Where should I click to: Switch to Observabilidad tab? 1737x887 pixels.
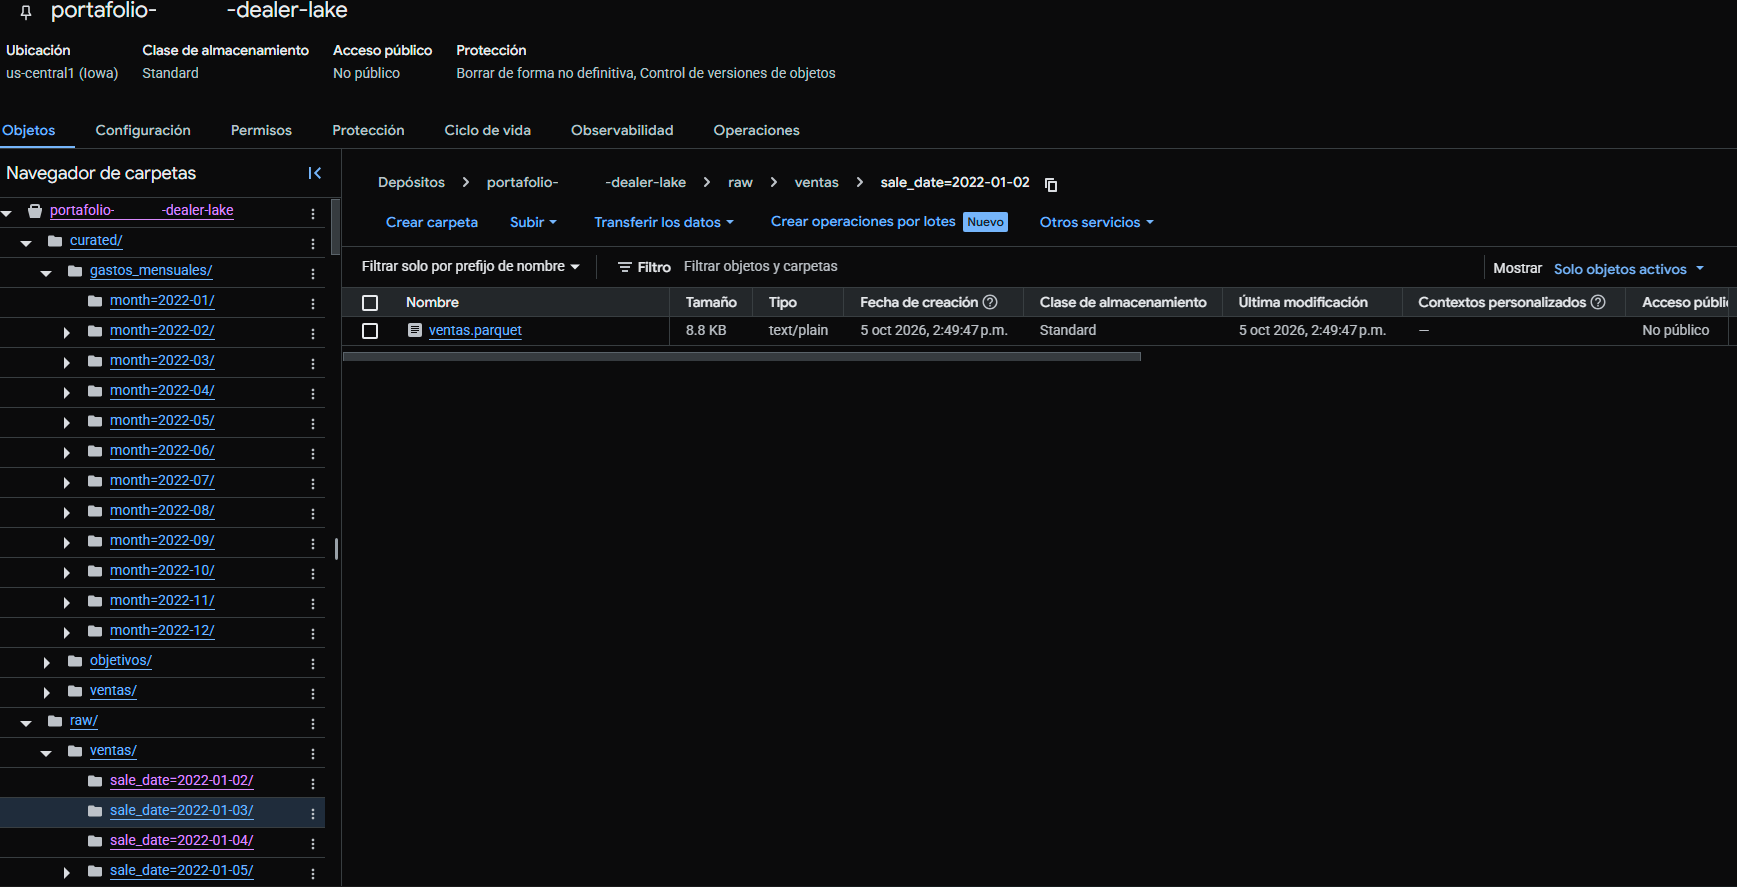click(622, 130)
